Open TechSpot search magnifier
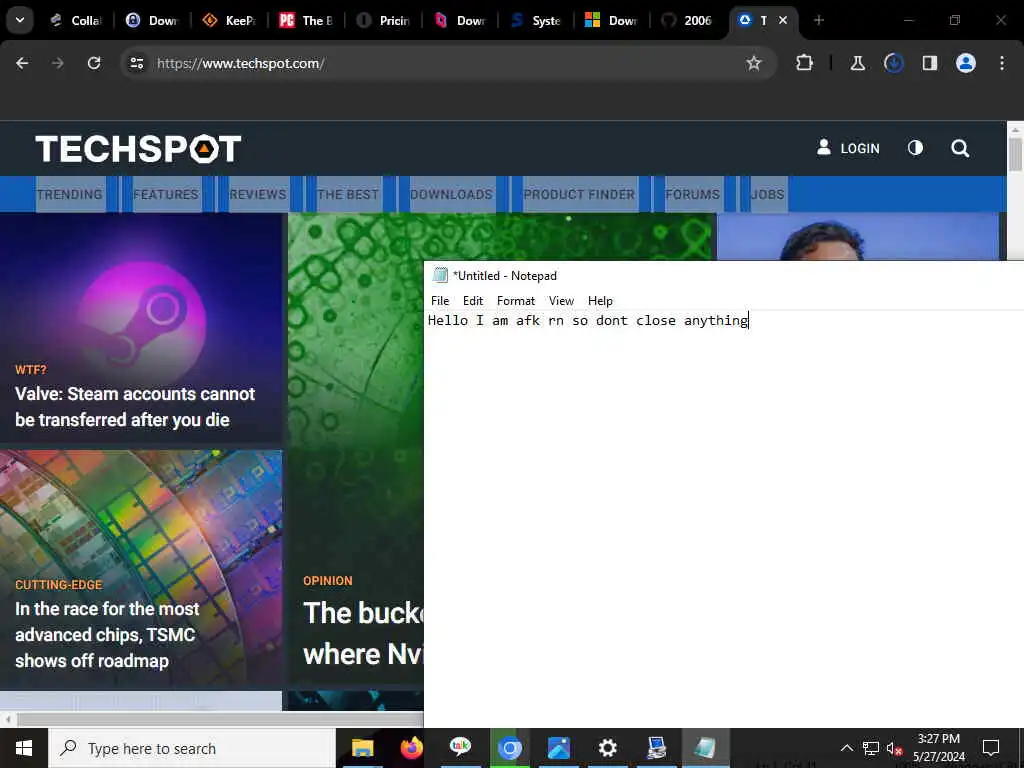Screen dimensions: 1024x768 pos(960,148)
